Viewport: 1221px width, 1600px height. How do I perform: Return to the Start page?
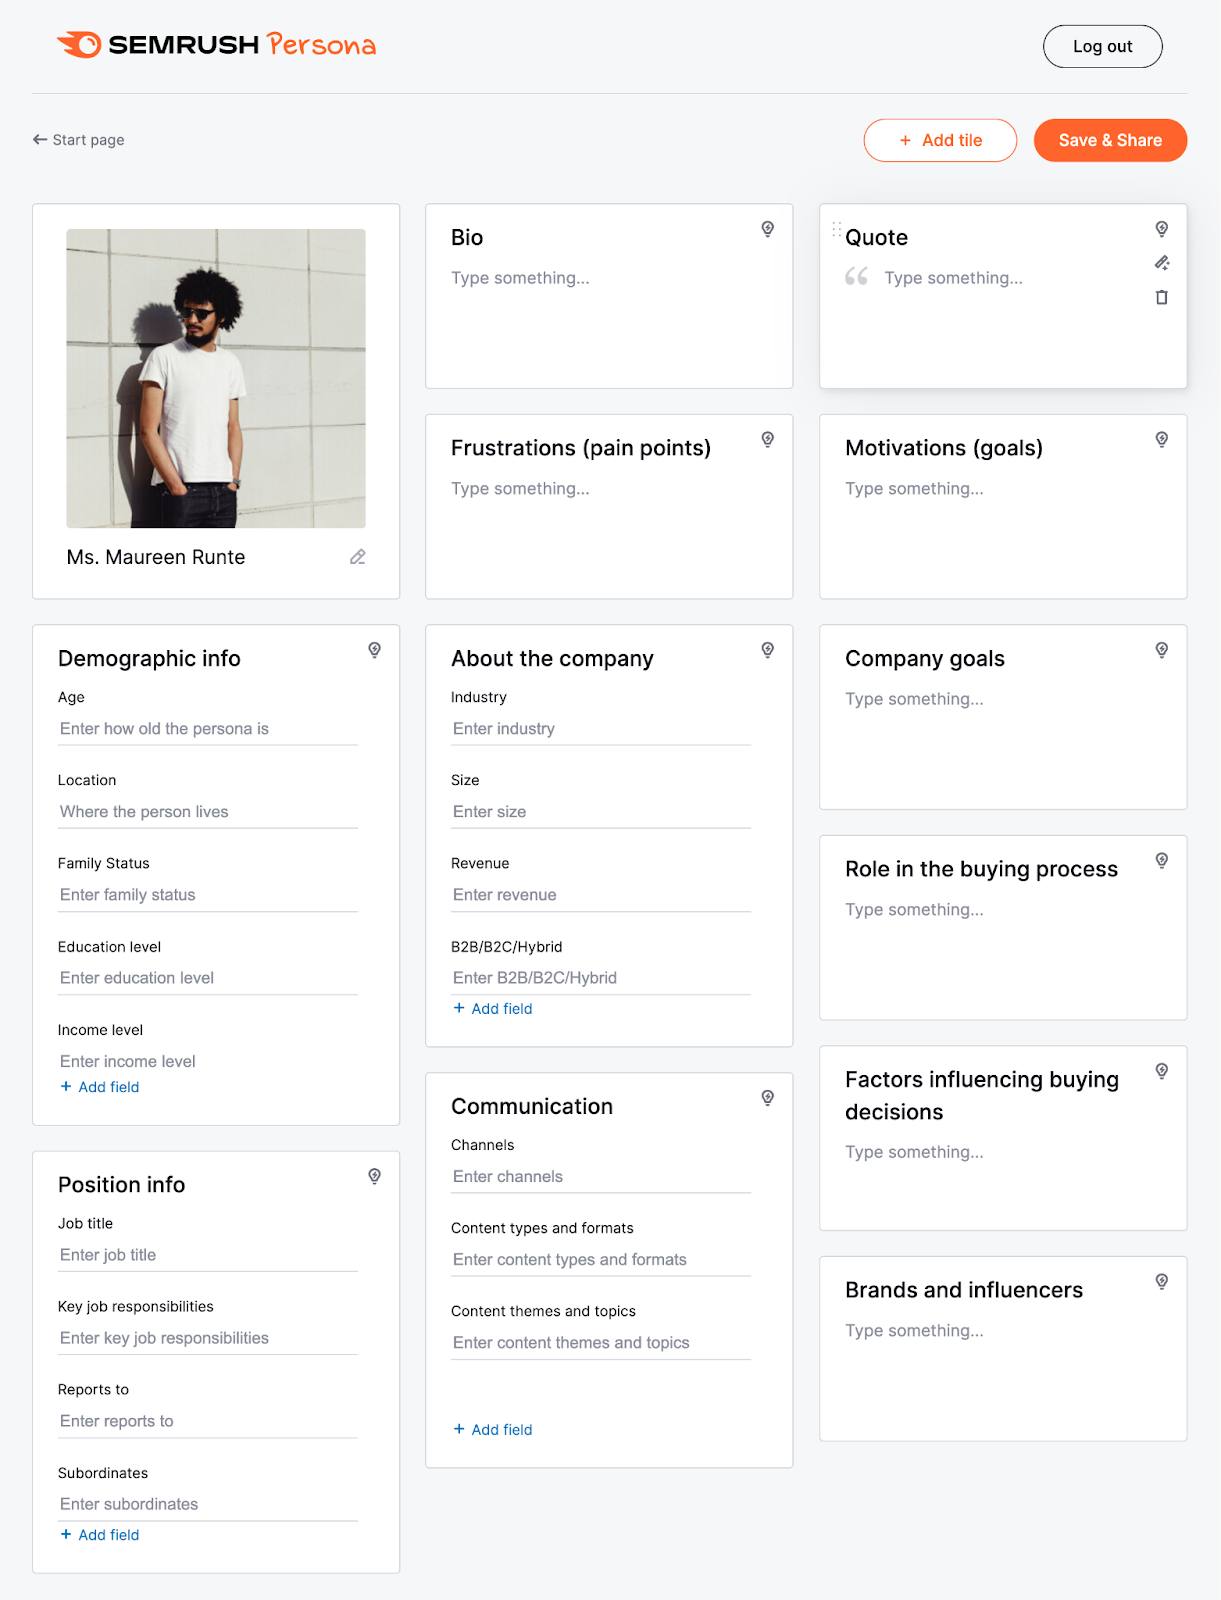click(x=78, y=140)
